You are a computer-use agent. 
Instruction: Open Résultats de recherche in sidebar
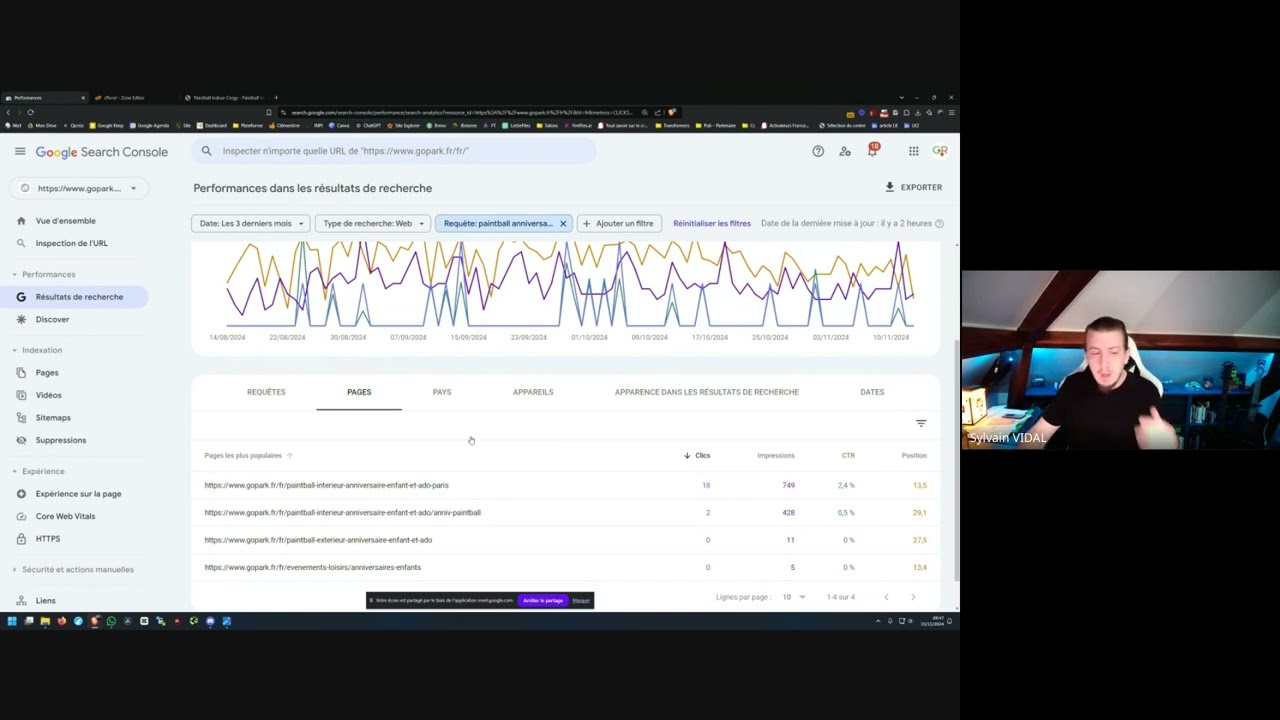tap(75, 297)
